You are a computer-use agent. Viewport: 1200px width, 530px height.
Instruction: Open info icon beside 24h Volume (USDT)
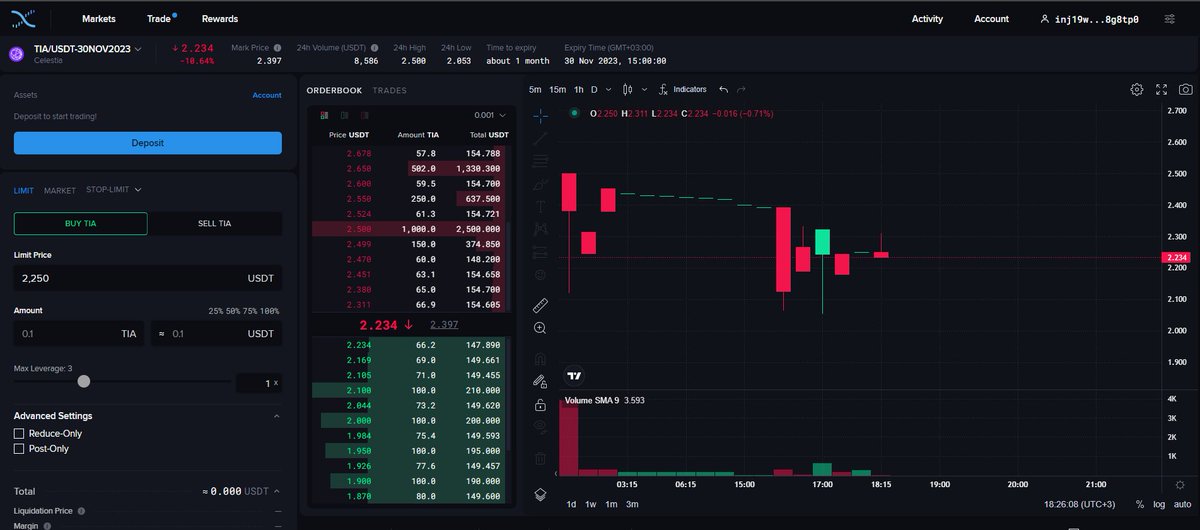374,47
